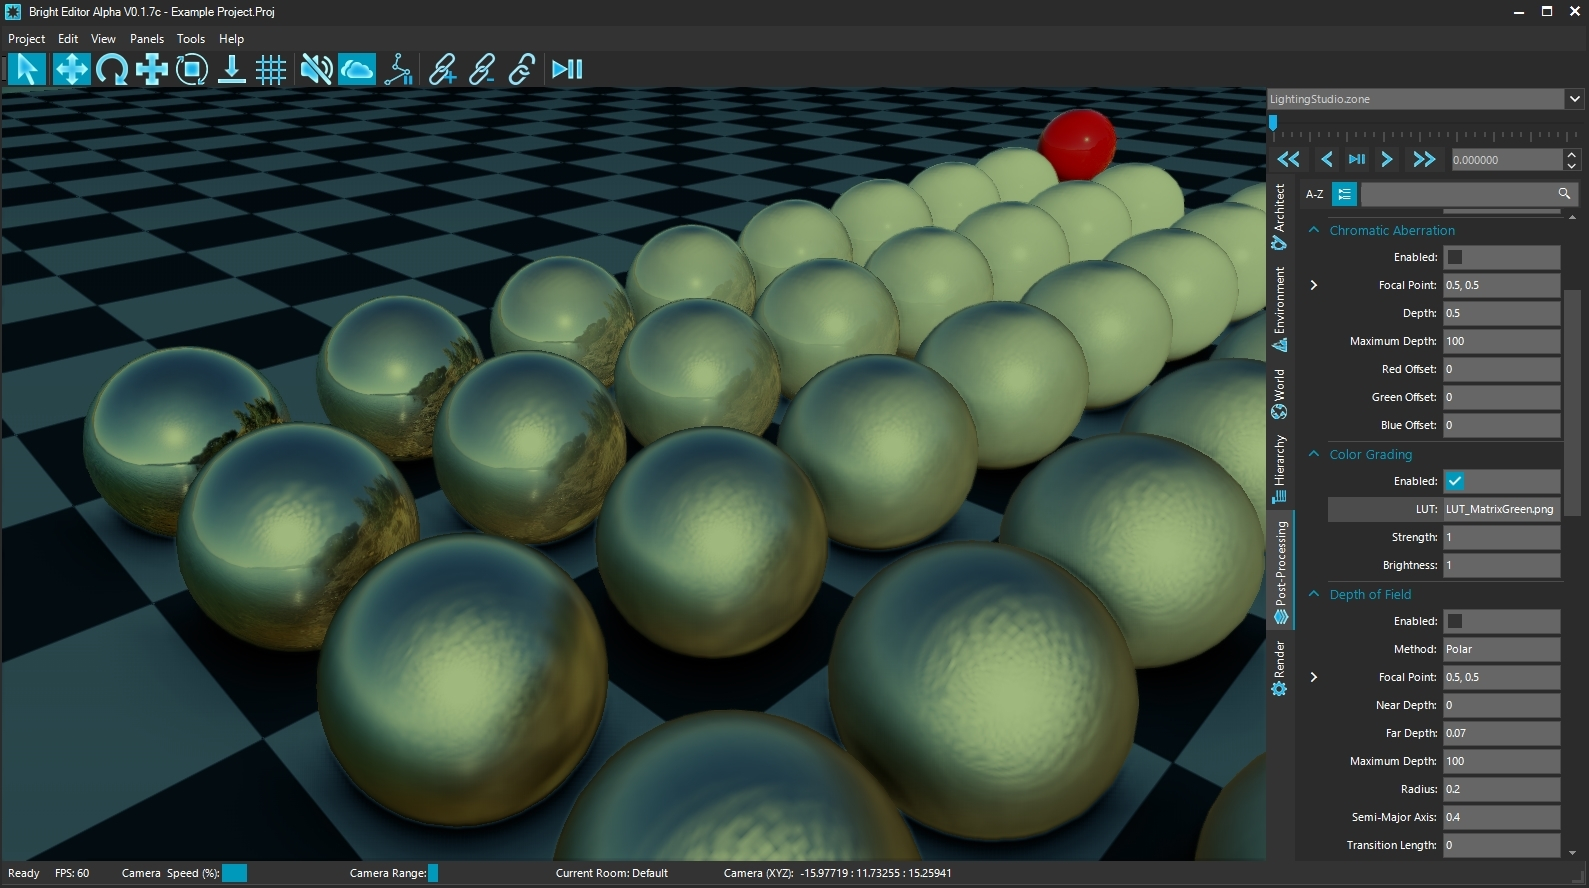1589x888 pixels.
Task: Click the magnifier icon in the property search
Action: click(x=1564, y=194)
